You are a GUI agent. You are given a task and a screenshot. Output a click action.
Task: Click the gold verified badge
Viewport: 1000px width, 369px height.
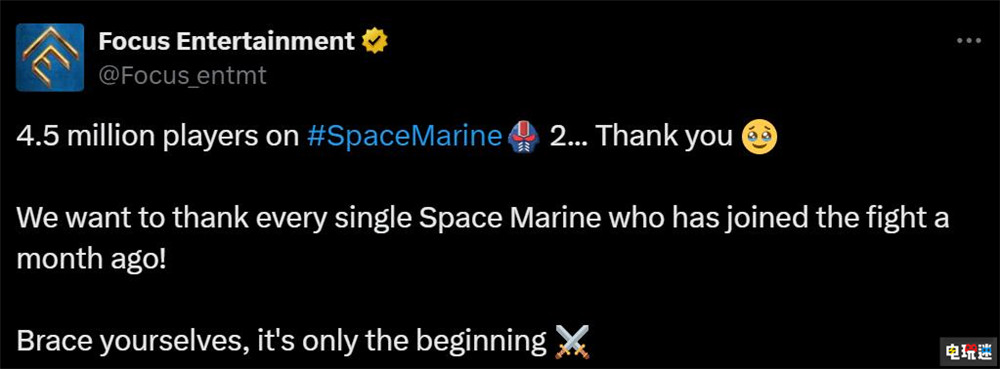tap(374, 42)
